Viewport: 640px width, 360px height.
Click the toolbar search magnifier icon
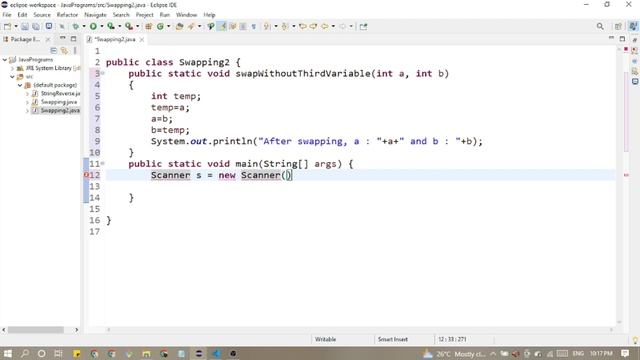(600, 27)
